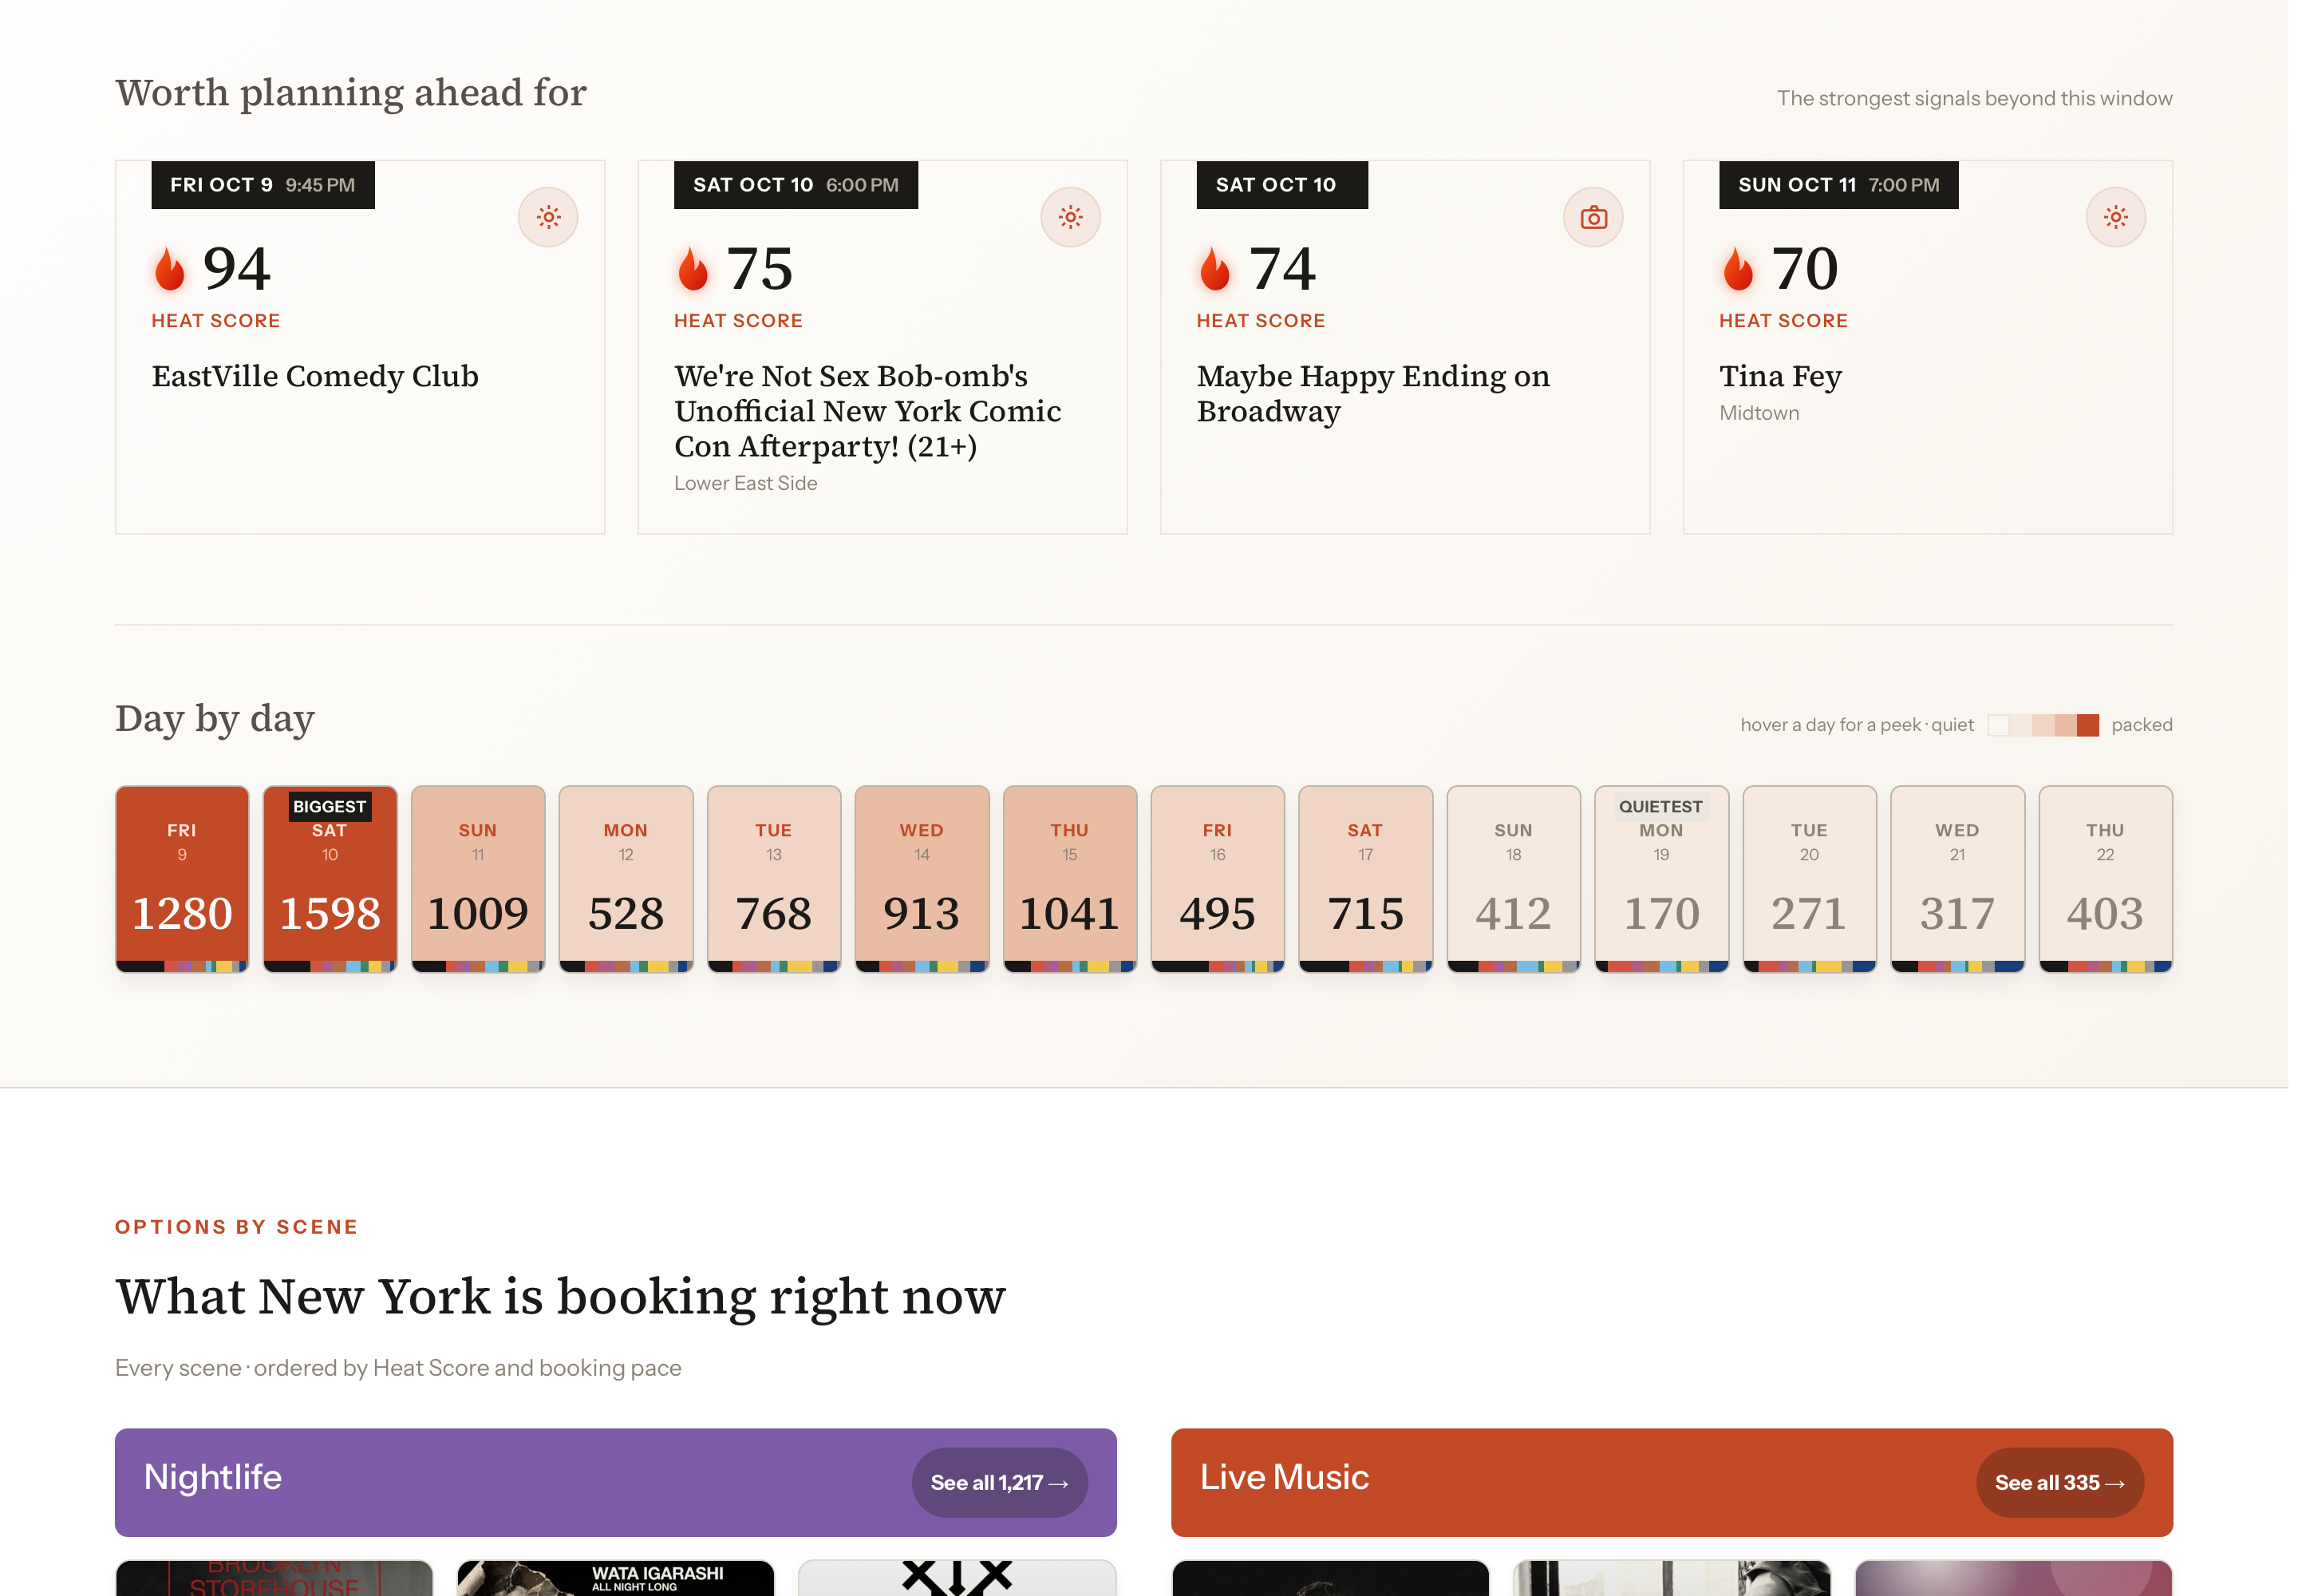This screenshot has height=1596, width=2298.
Task: Click the lightest quiet legend swatch
Action: pyautogui.click(x=1998, y=725)
